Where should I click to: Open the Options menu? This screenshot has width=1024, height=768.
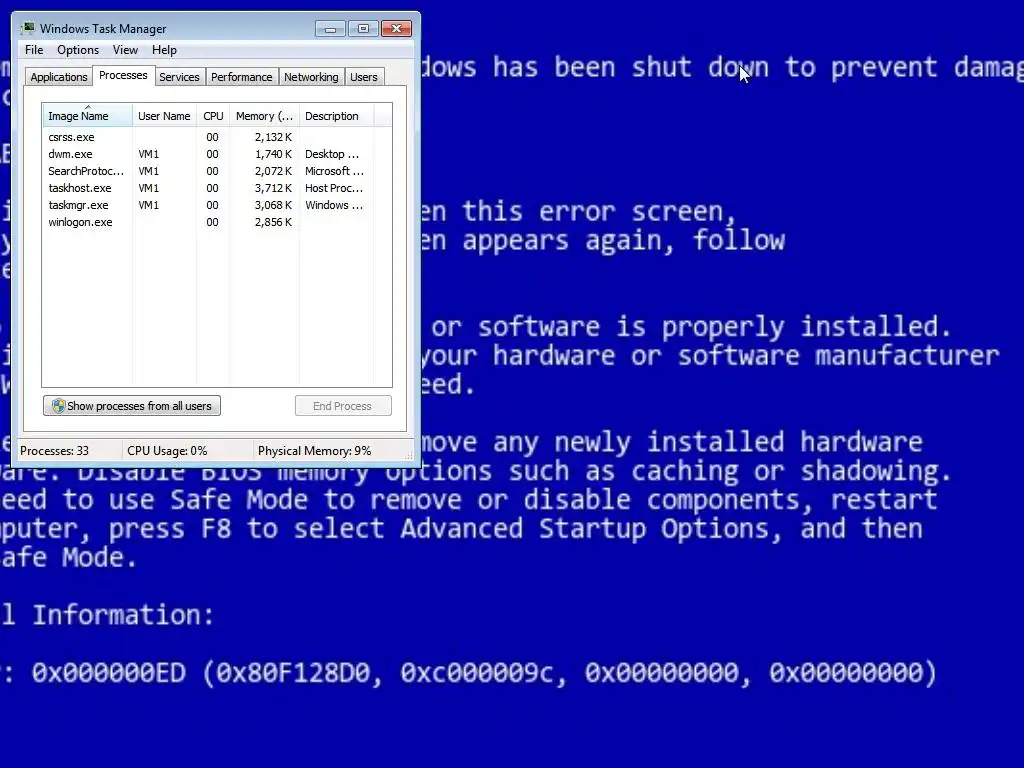[78, 50]
